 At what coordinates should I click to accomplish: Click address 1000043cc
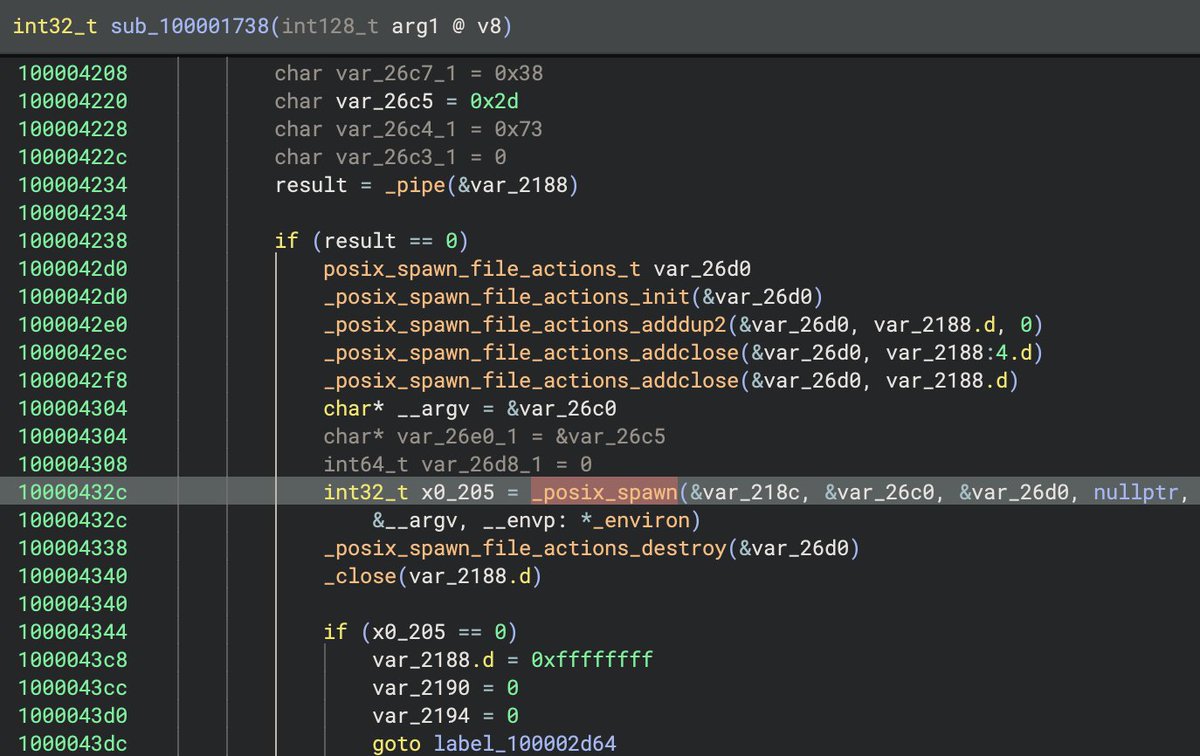[72, 689]
